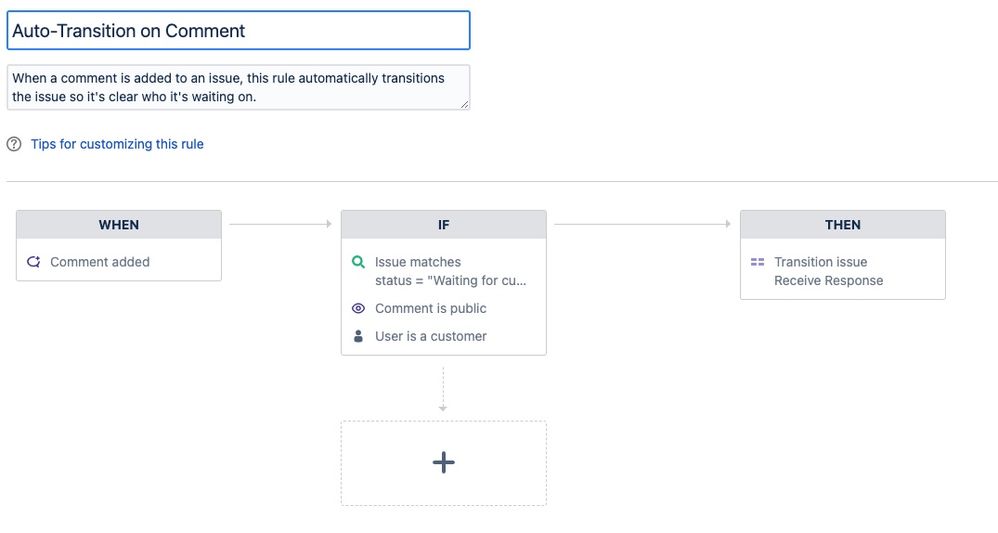Open the Comment added trigger
998x533 pixels.
tap(100, 262)
